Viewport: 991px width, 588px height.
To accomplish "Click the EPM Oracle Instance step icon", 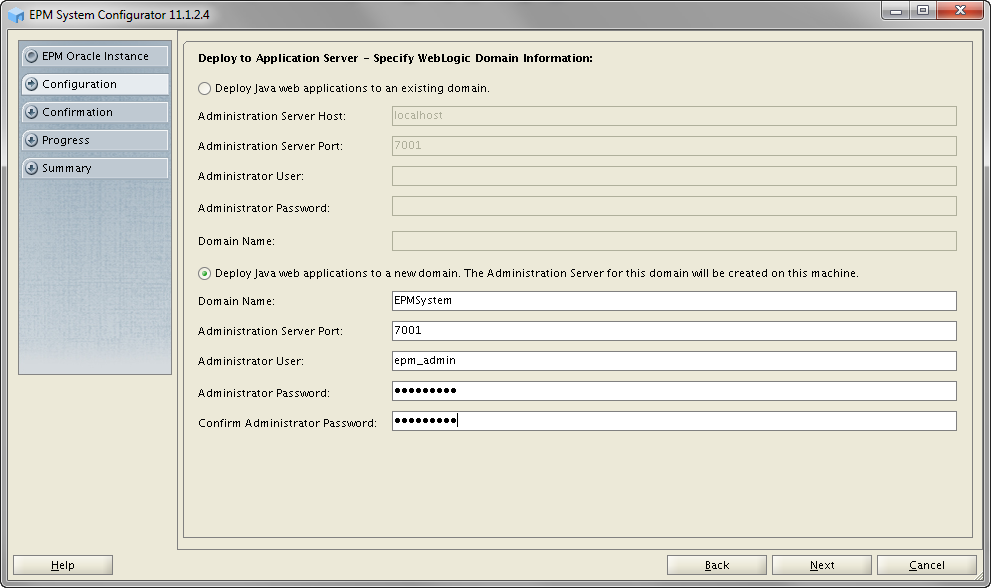I will click(32, 57).
